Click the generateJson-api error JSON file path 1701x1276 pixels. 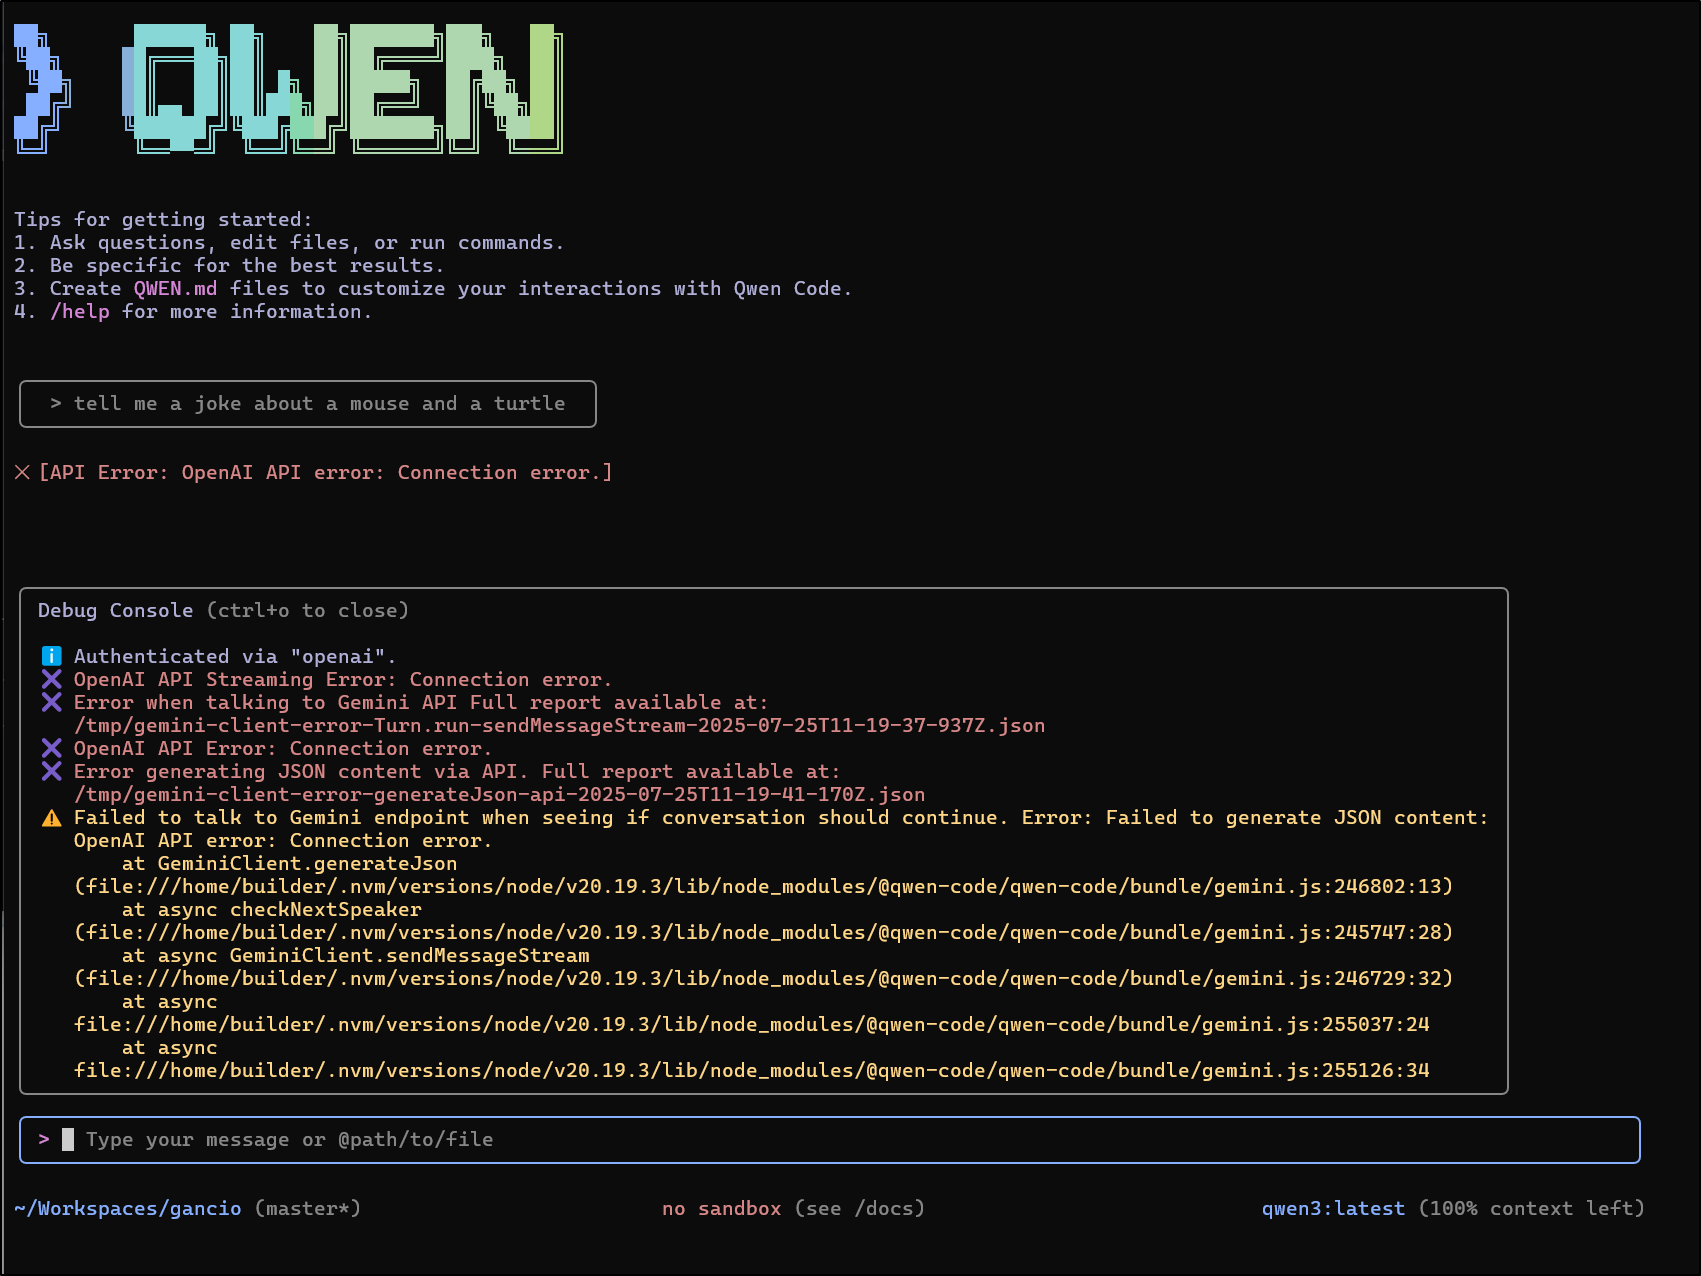[x=499, y=794]
